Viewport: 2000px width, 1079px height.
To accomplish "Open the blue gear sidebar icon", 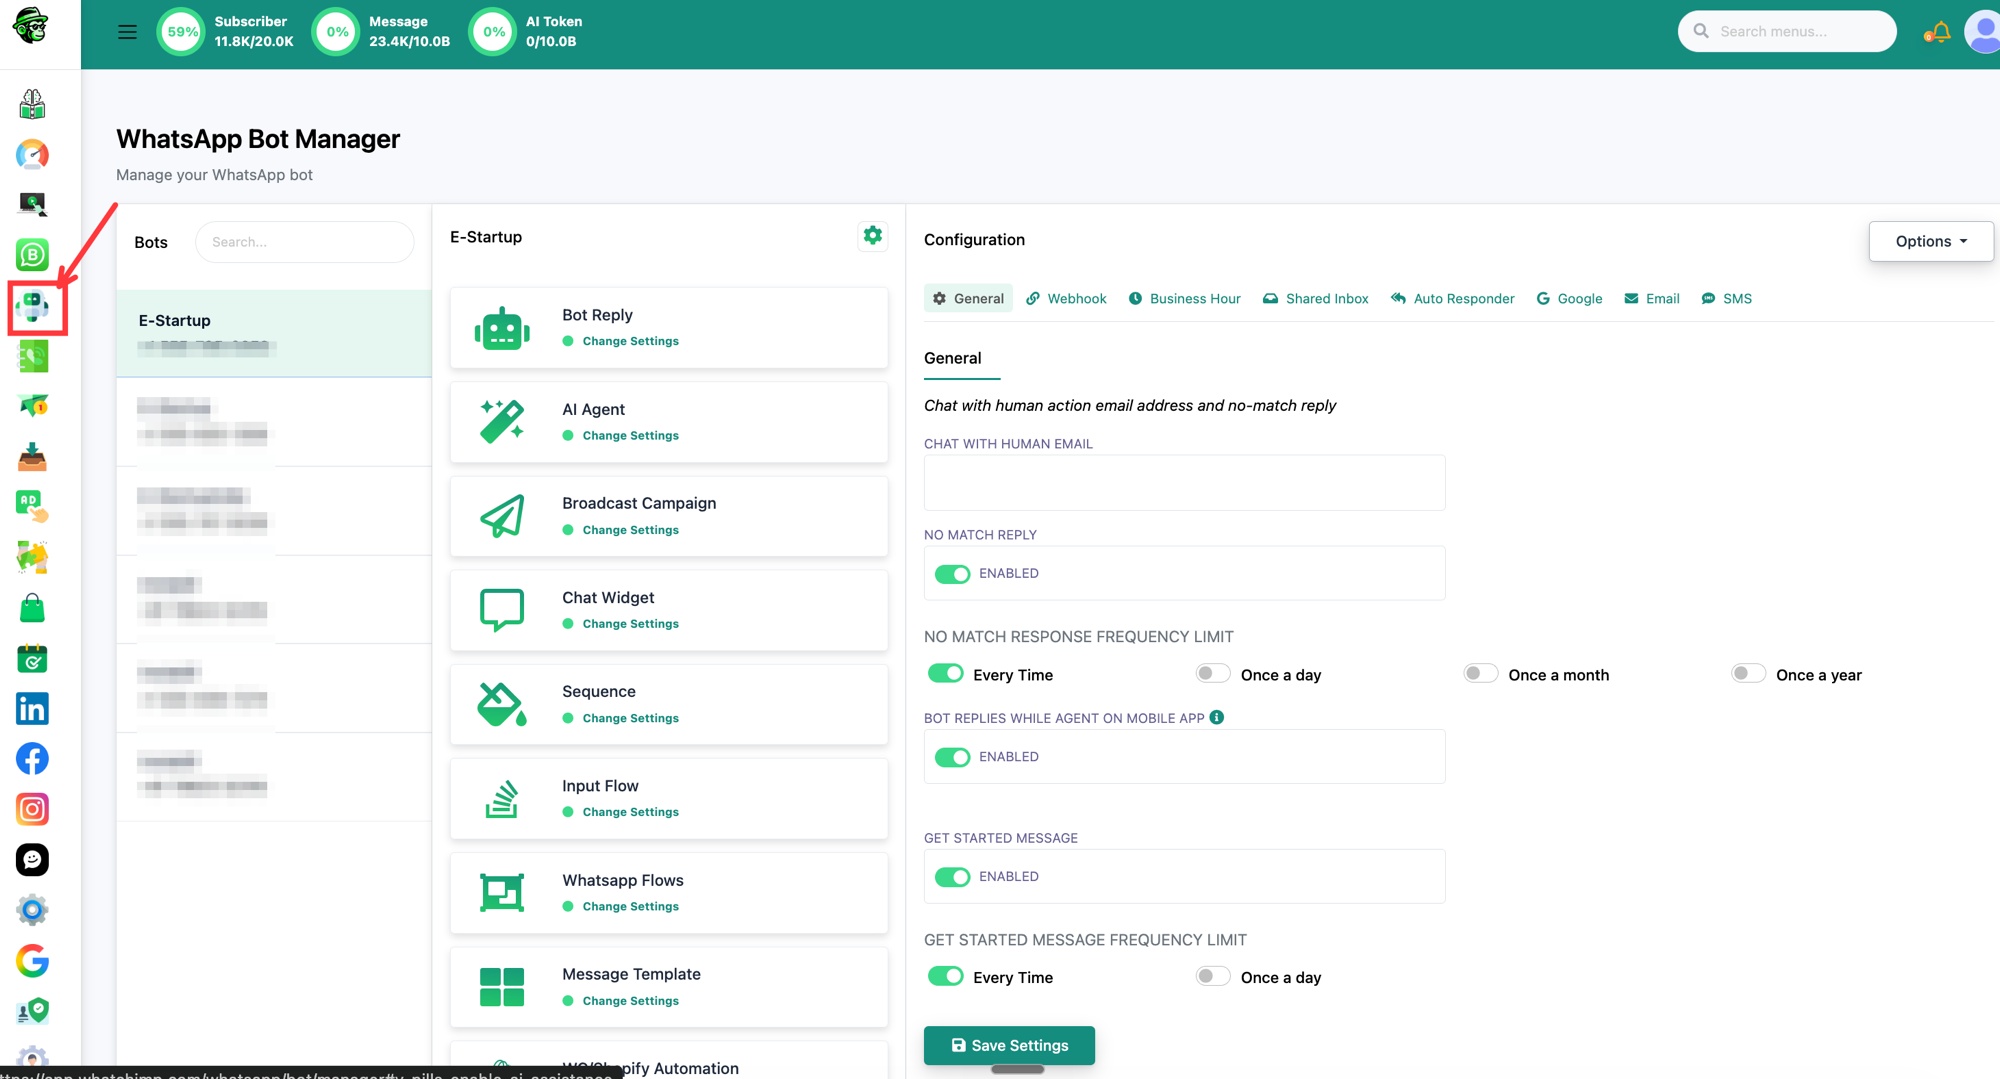I will [32, 910].
